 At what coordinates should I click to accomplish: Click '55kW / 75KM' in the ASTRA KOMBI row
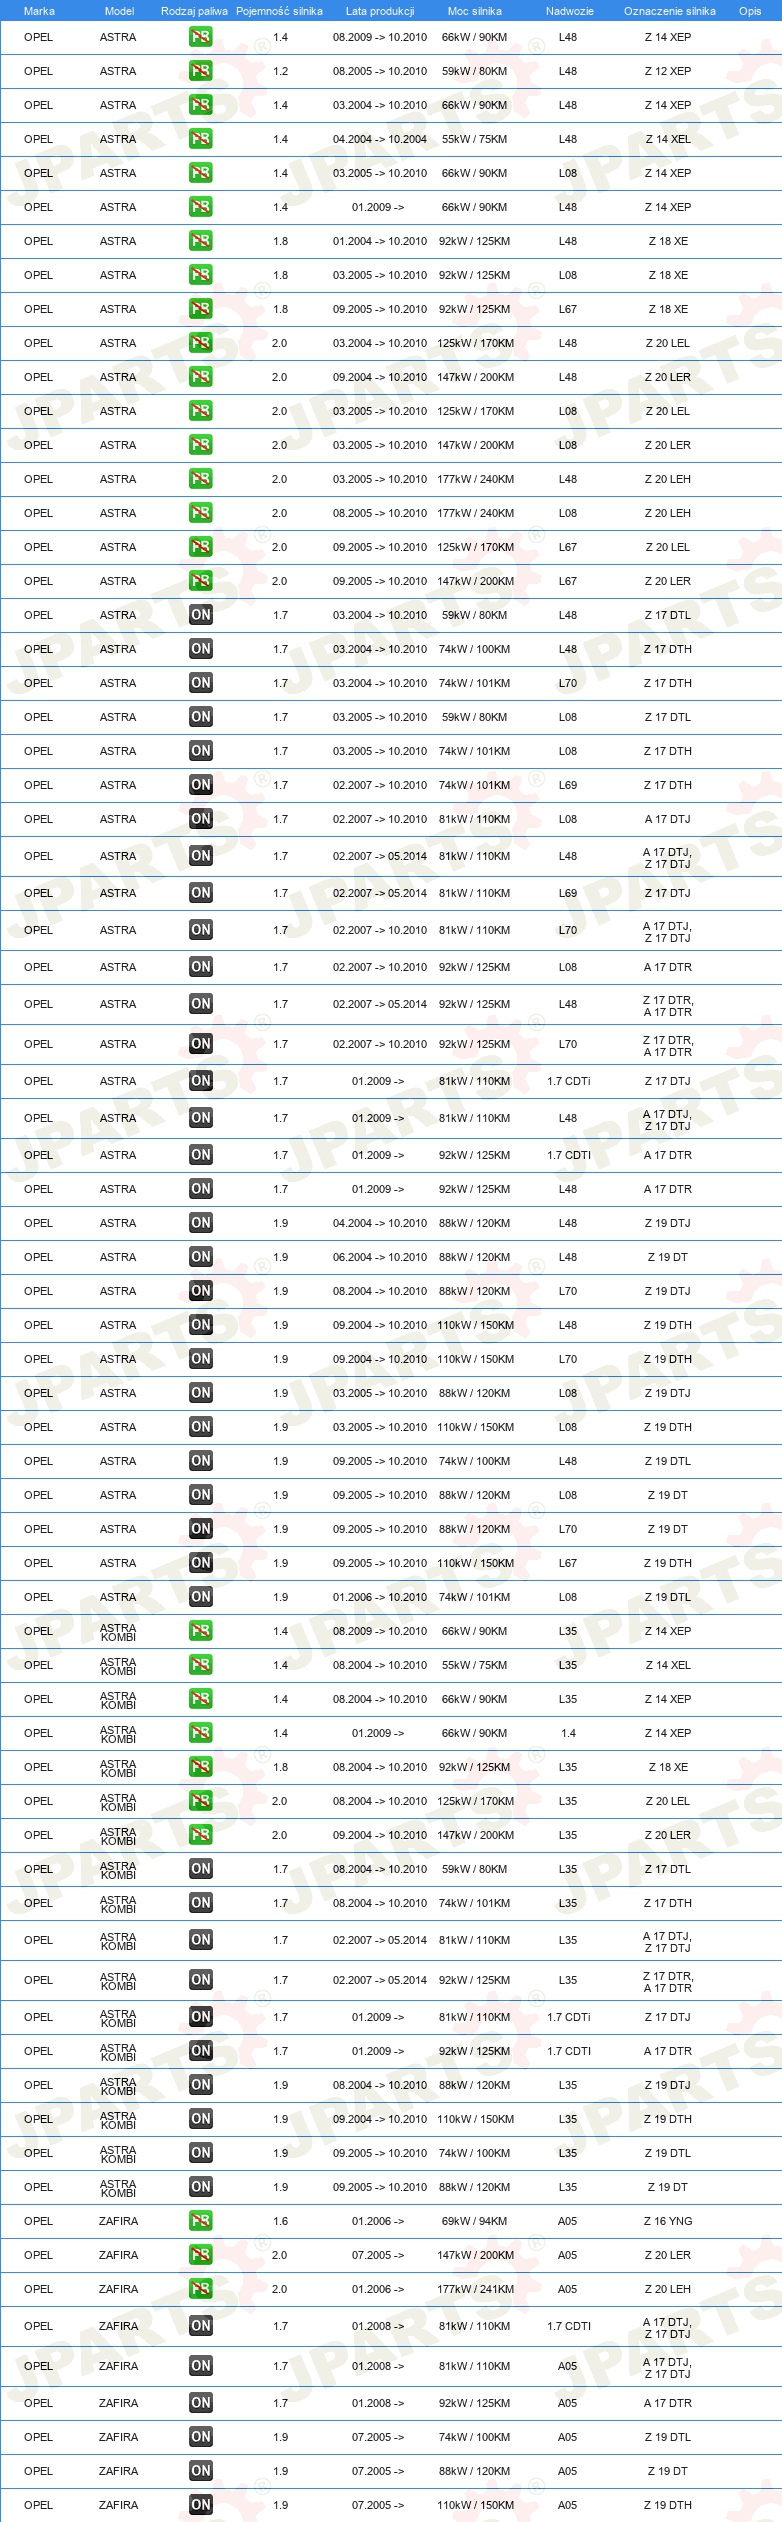coord(475,1665)
